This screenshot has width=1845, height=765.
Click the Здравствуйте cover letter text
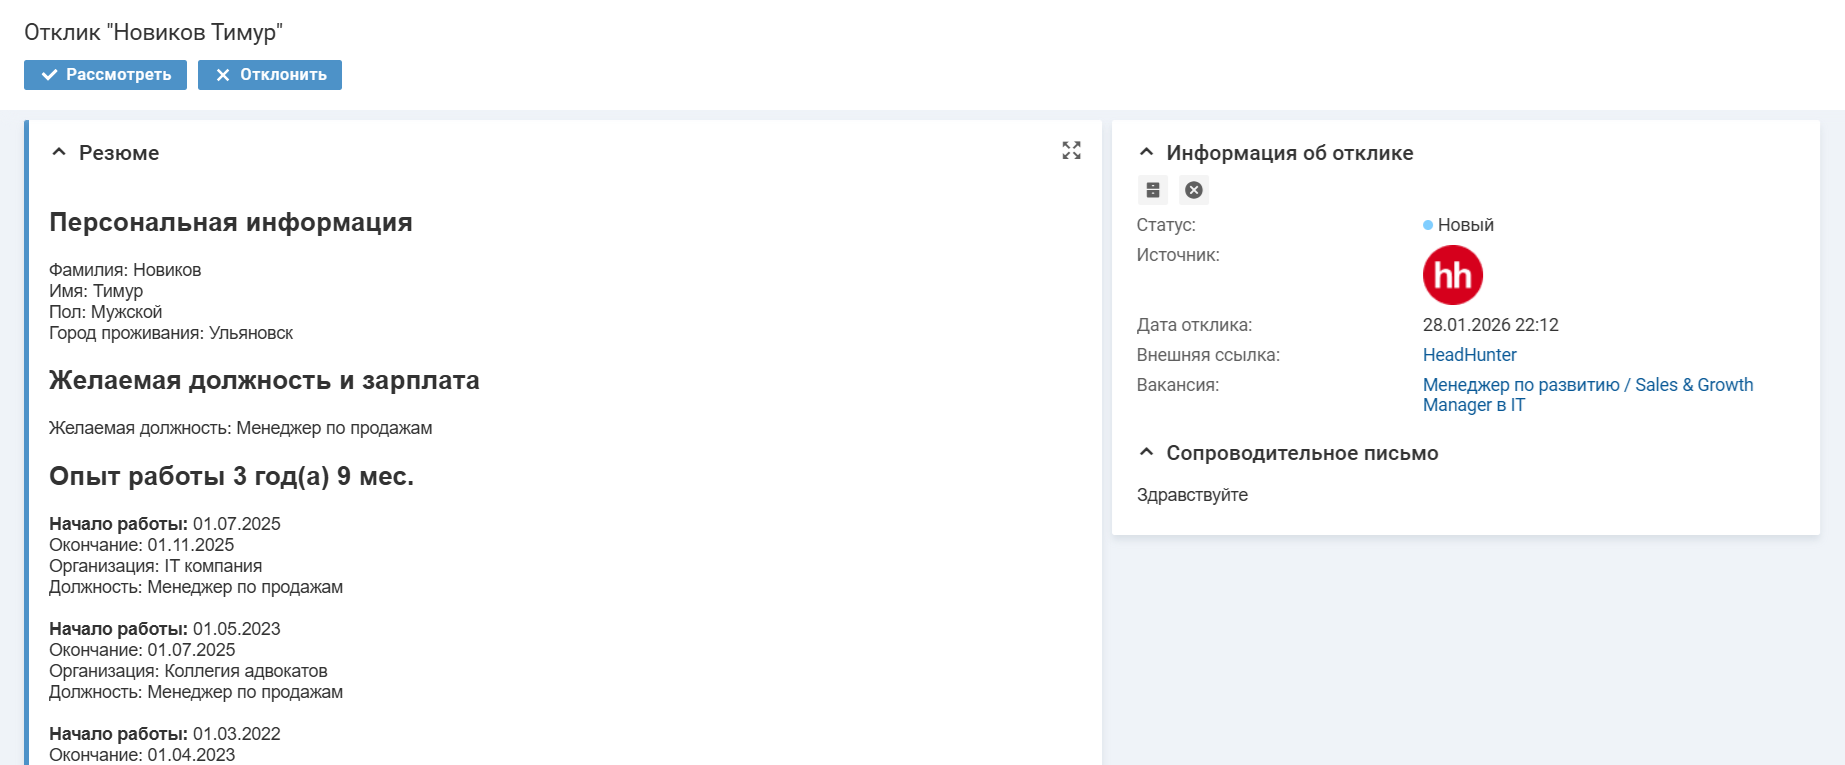(x=1192, y=495)
